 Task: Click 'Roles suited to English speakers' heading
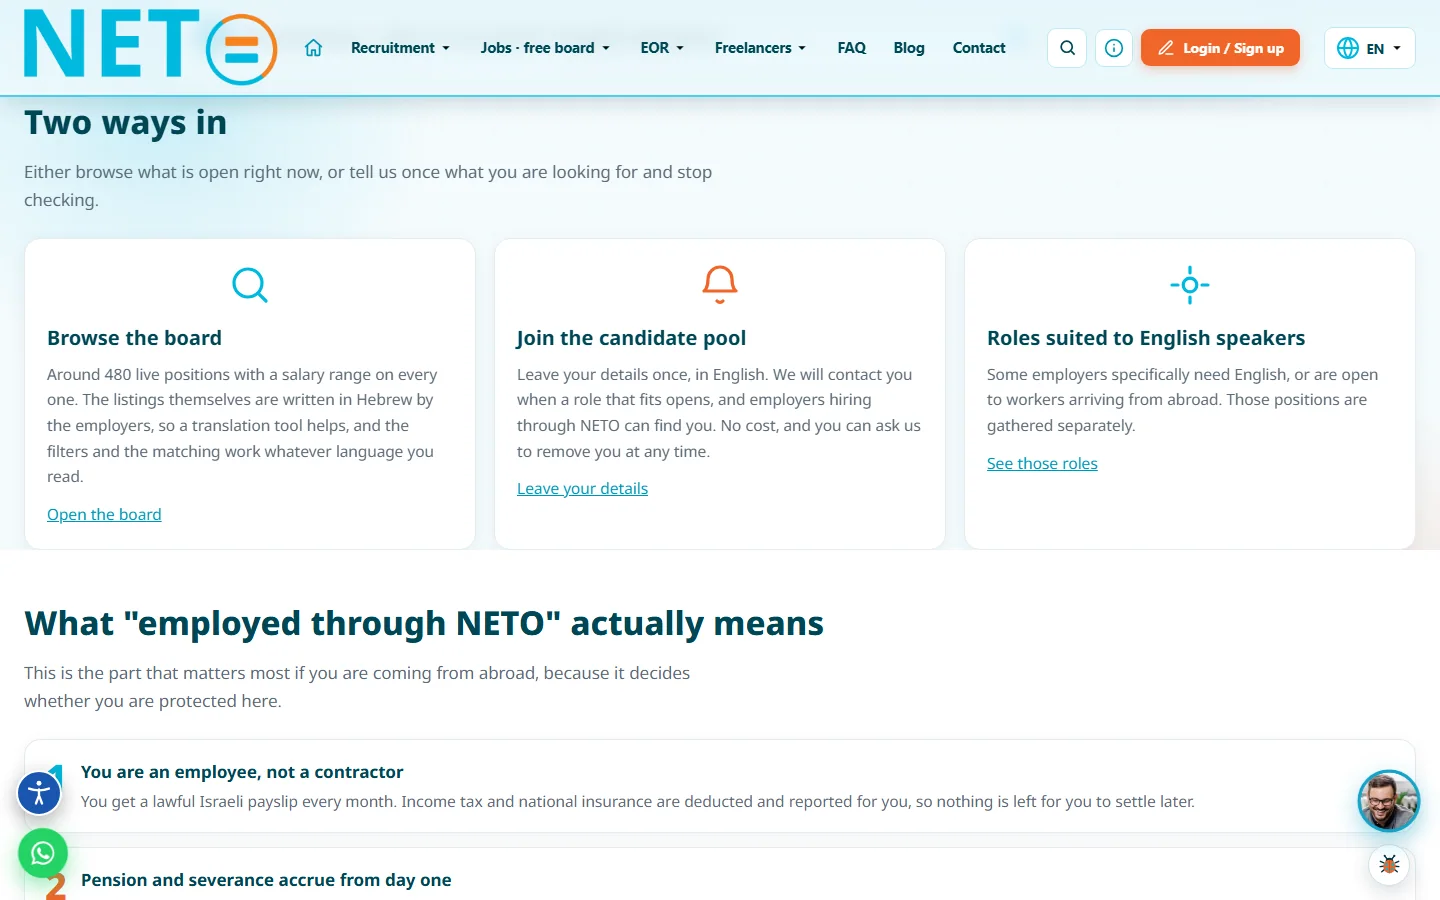click(1146, 338)
